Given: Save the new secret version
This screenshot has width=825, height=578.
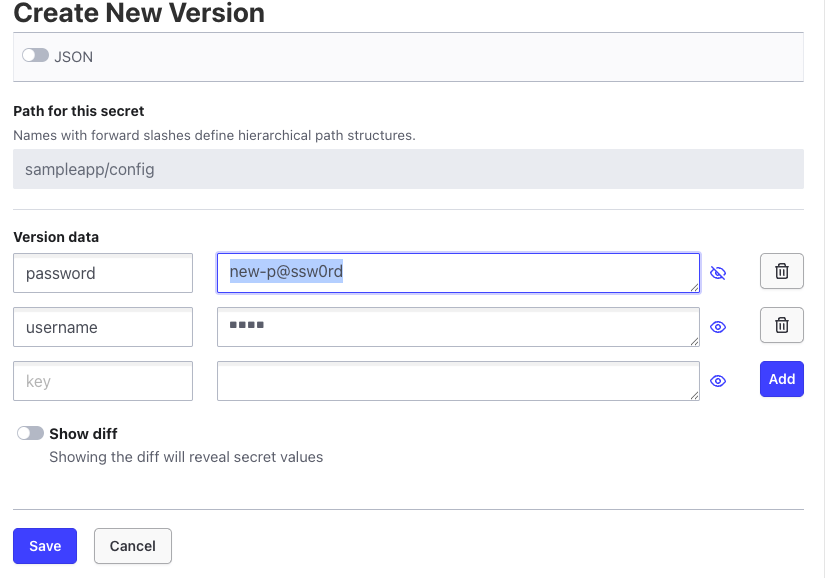Looking at the screenshot, I should (45, 546).
